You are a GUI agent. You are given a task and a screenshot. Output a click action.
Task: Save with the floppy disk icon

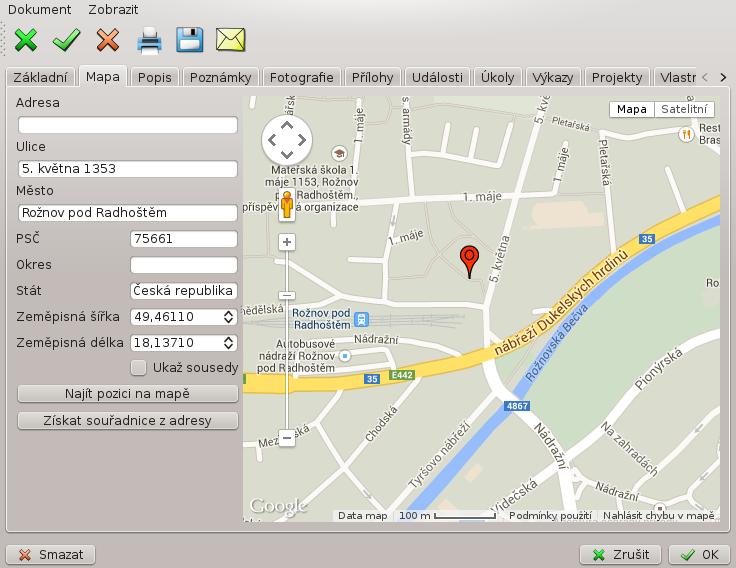click(190, 40)
